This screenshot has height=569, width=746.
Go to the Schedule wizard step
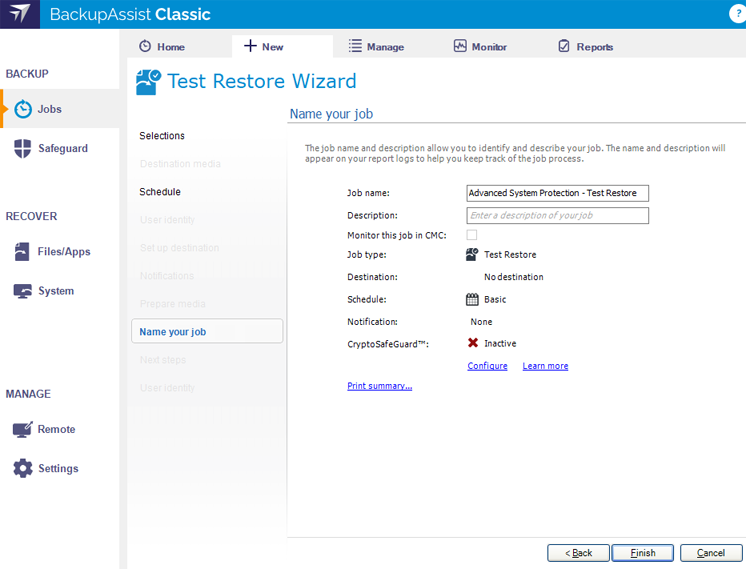pos(160,192)
